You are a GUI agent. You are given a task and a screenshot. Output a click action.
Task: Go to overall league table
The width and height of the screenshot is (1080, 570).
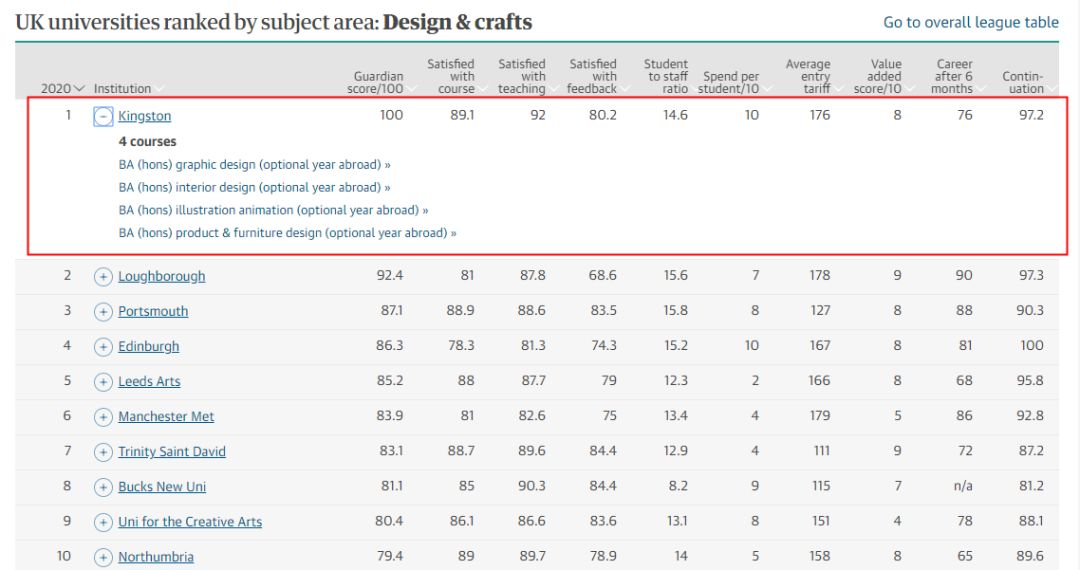[971, 23]
